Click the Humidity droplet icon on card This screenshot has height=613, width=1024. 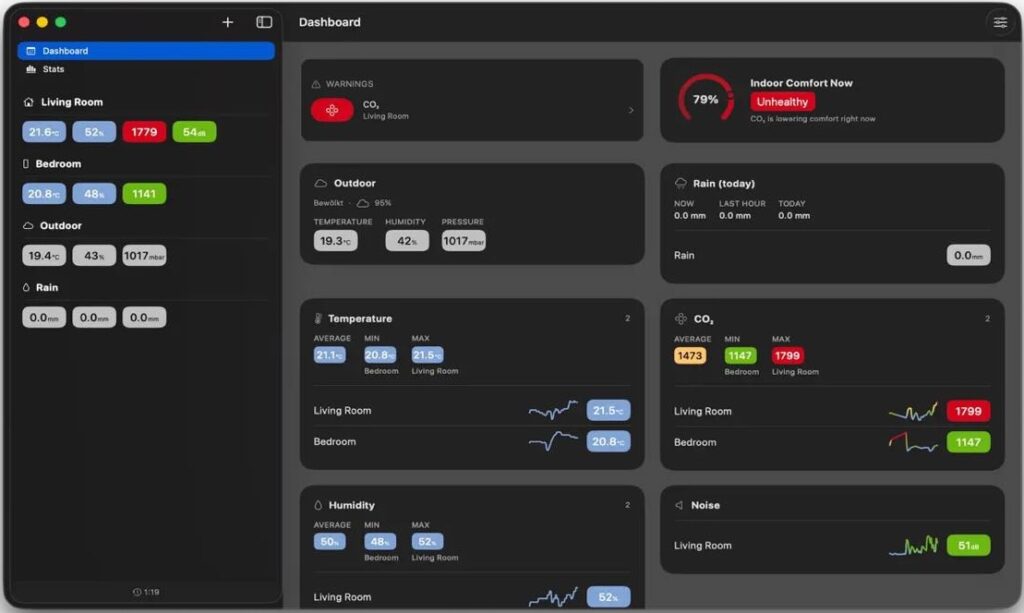click(318, 505)
